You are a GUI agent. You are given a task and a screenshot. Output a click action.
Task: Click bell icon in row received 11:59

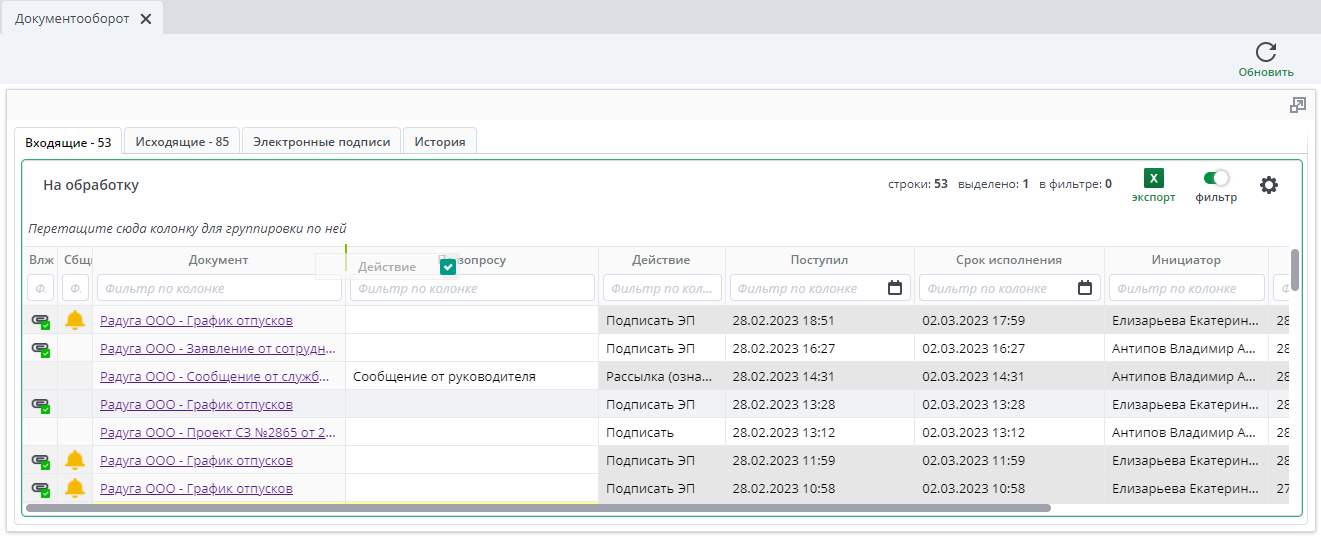point(75,460)
